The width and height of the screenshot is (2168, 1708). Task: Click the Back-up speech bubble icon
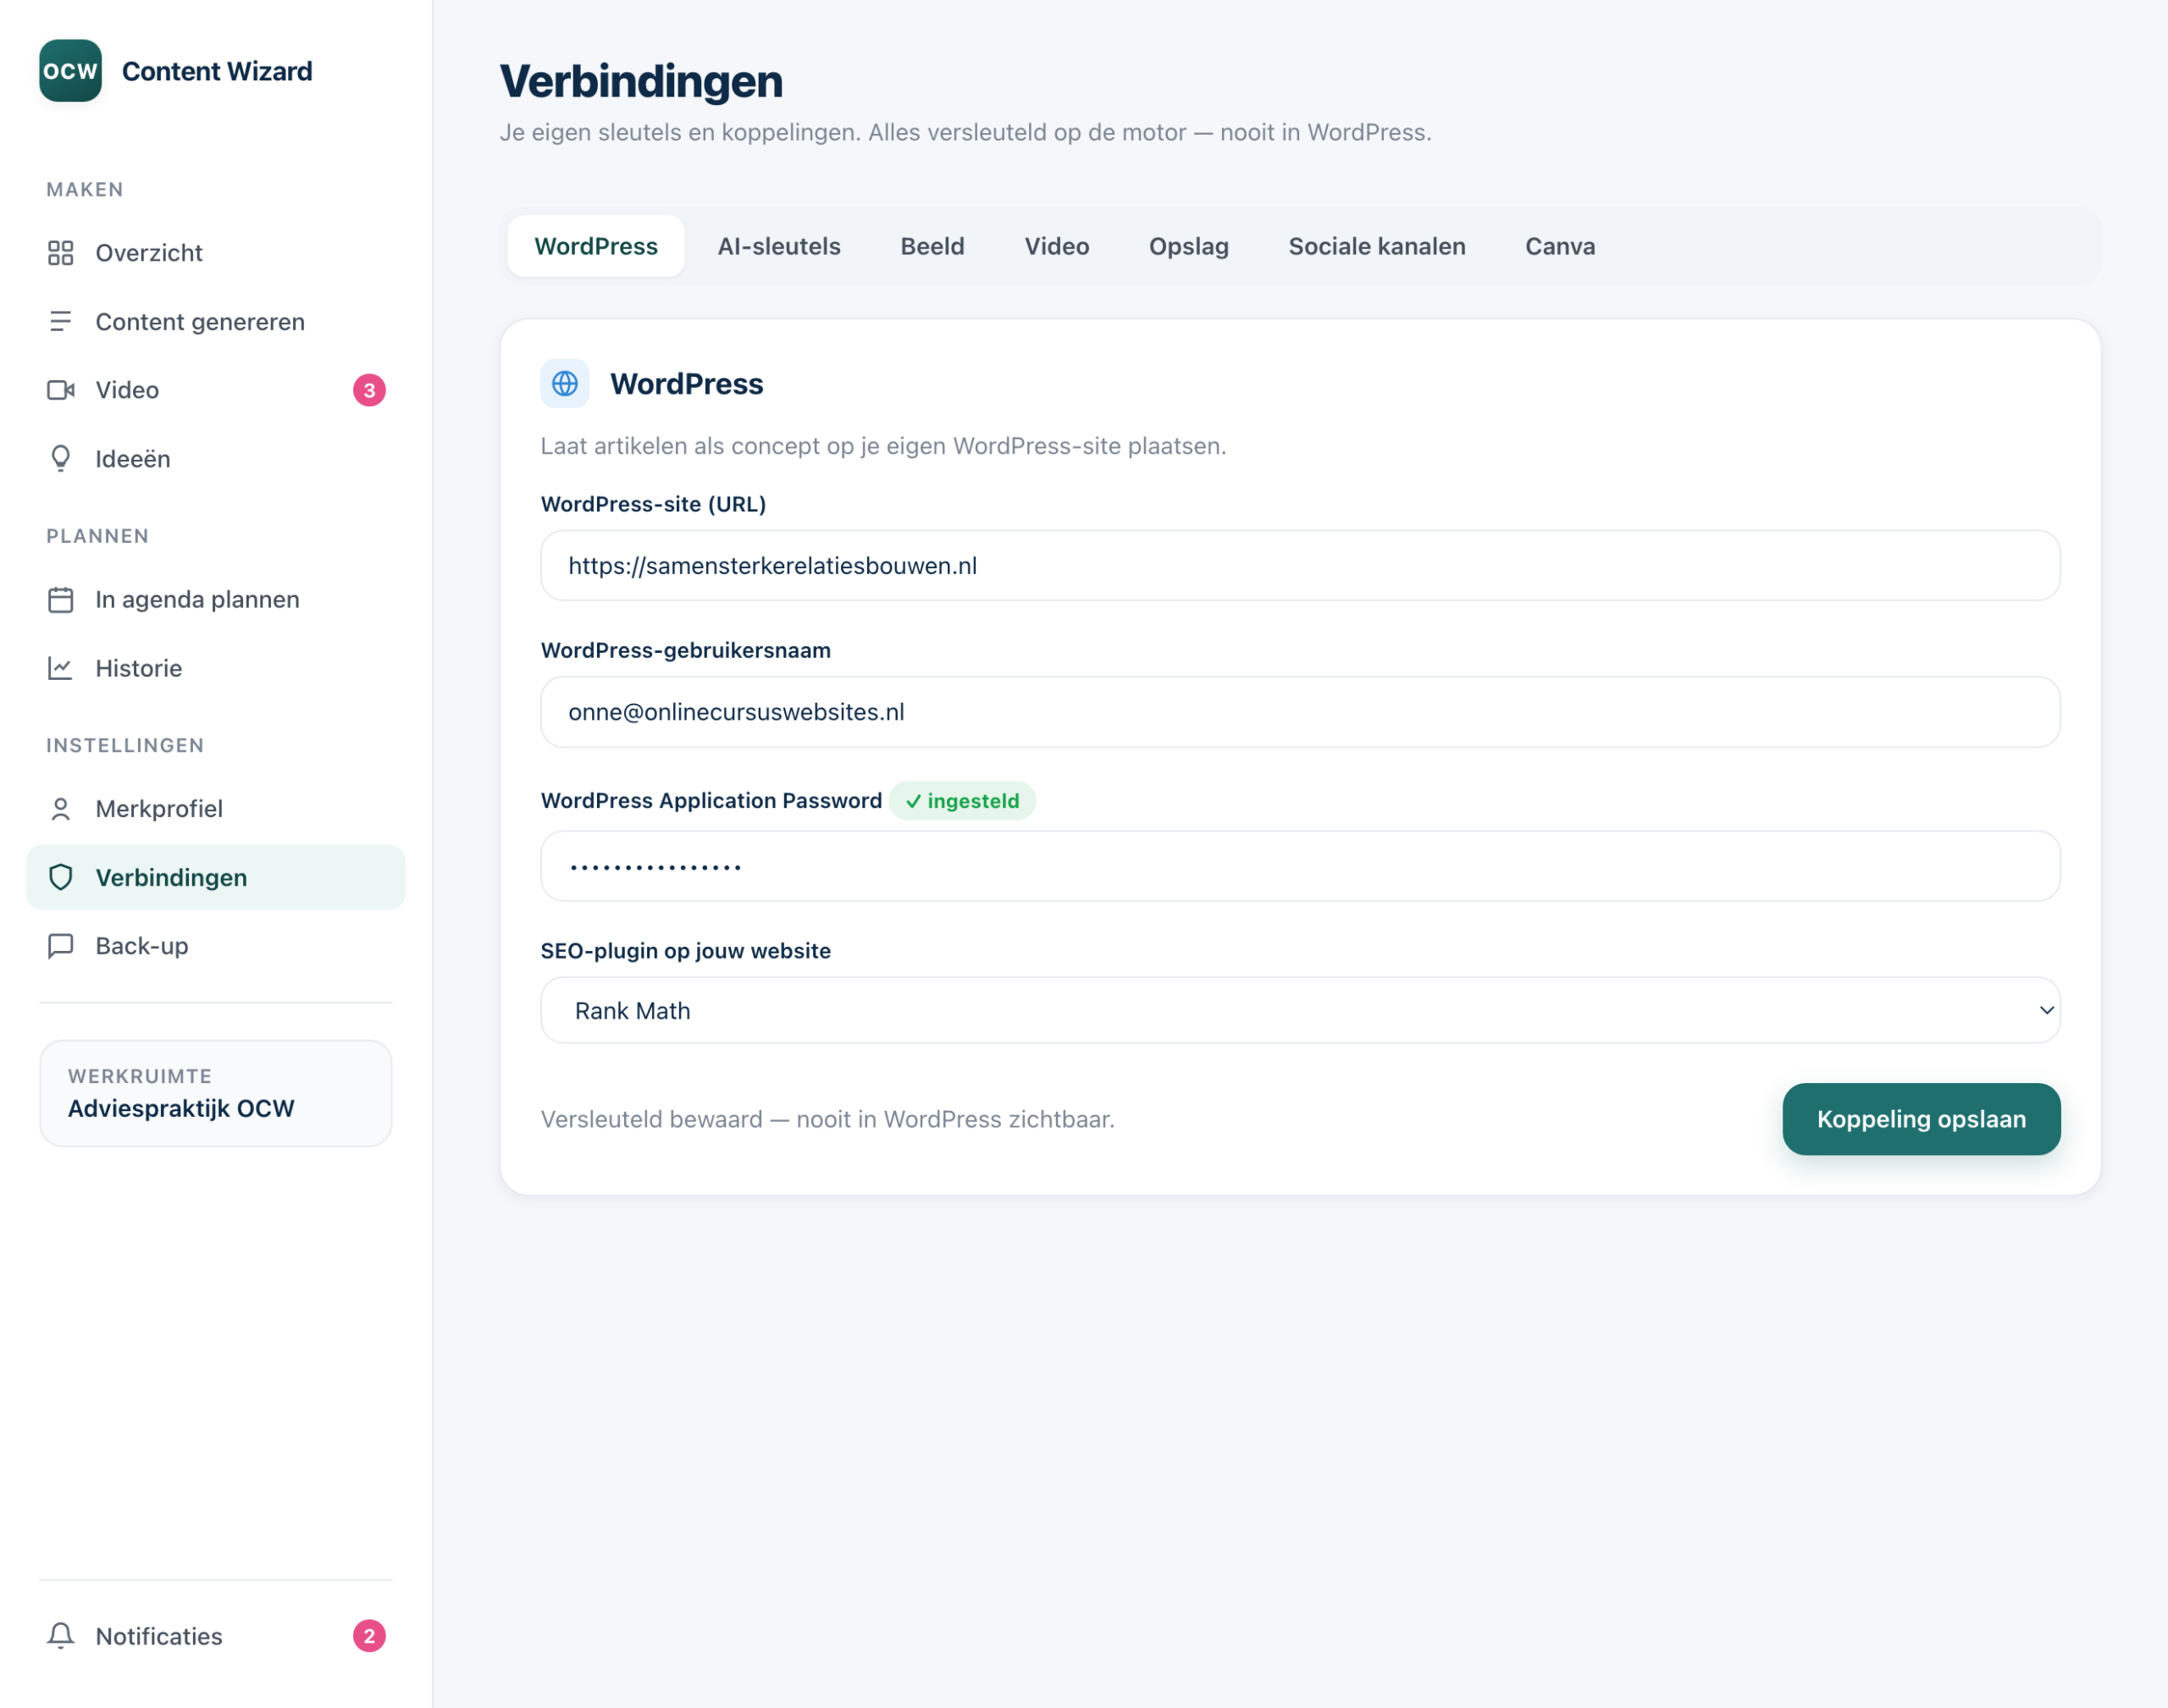coord(61,946)
